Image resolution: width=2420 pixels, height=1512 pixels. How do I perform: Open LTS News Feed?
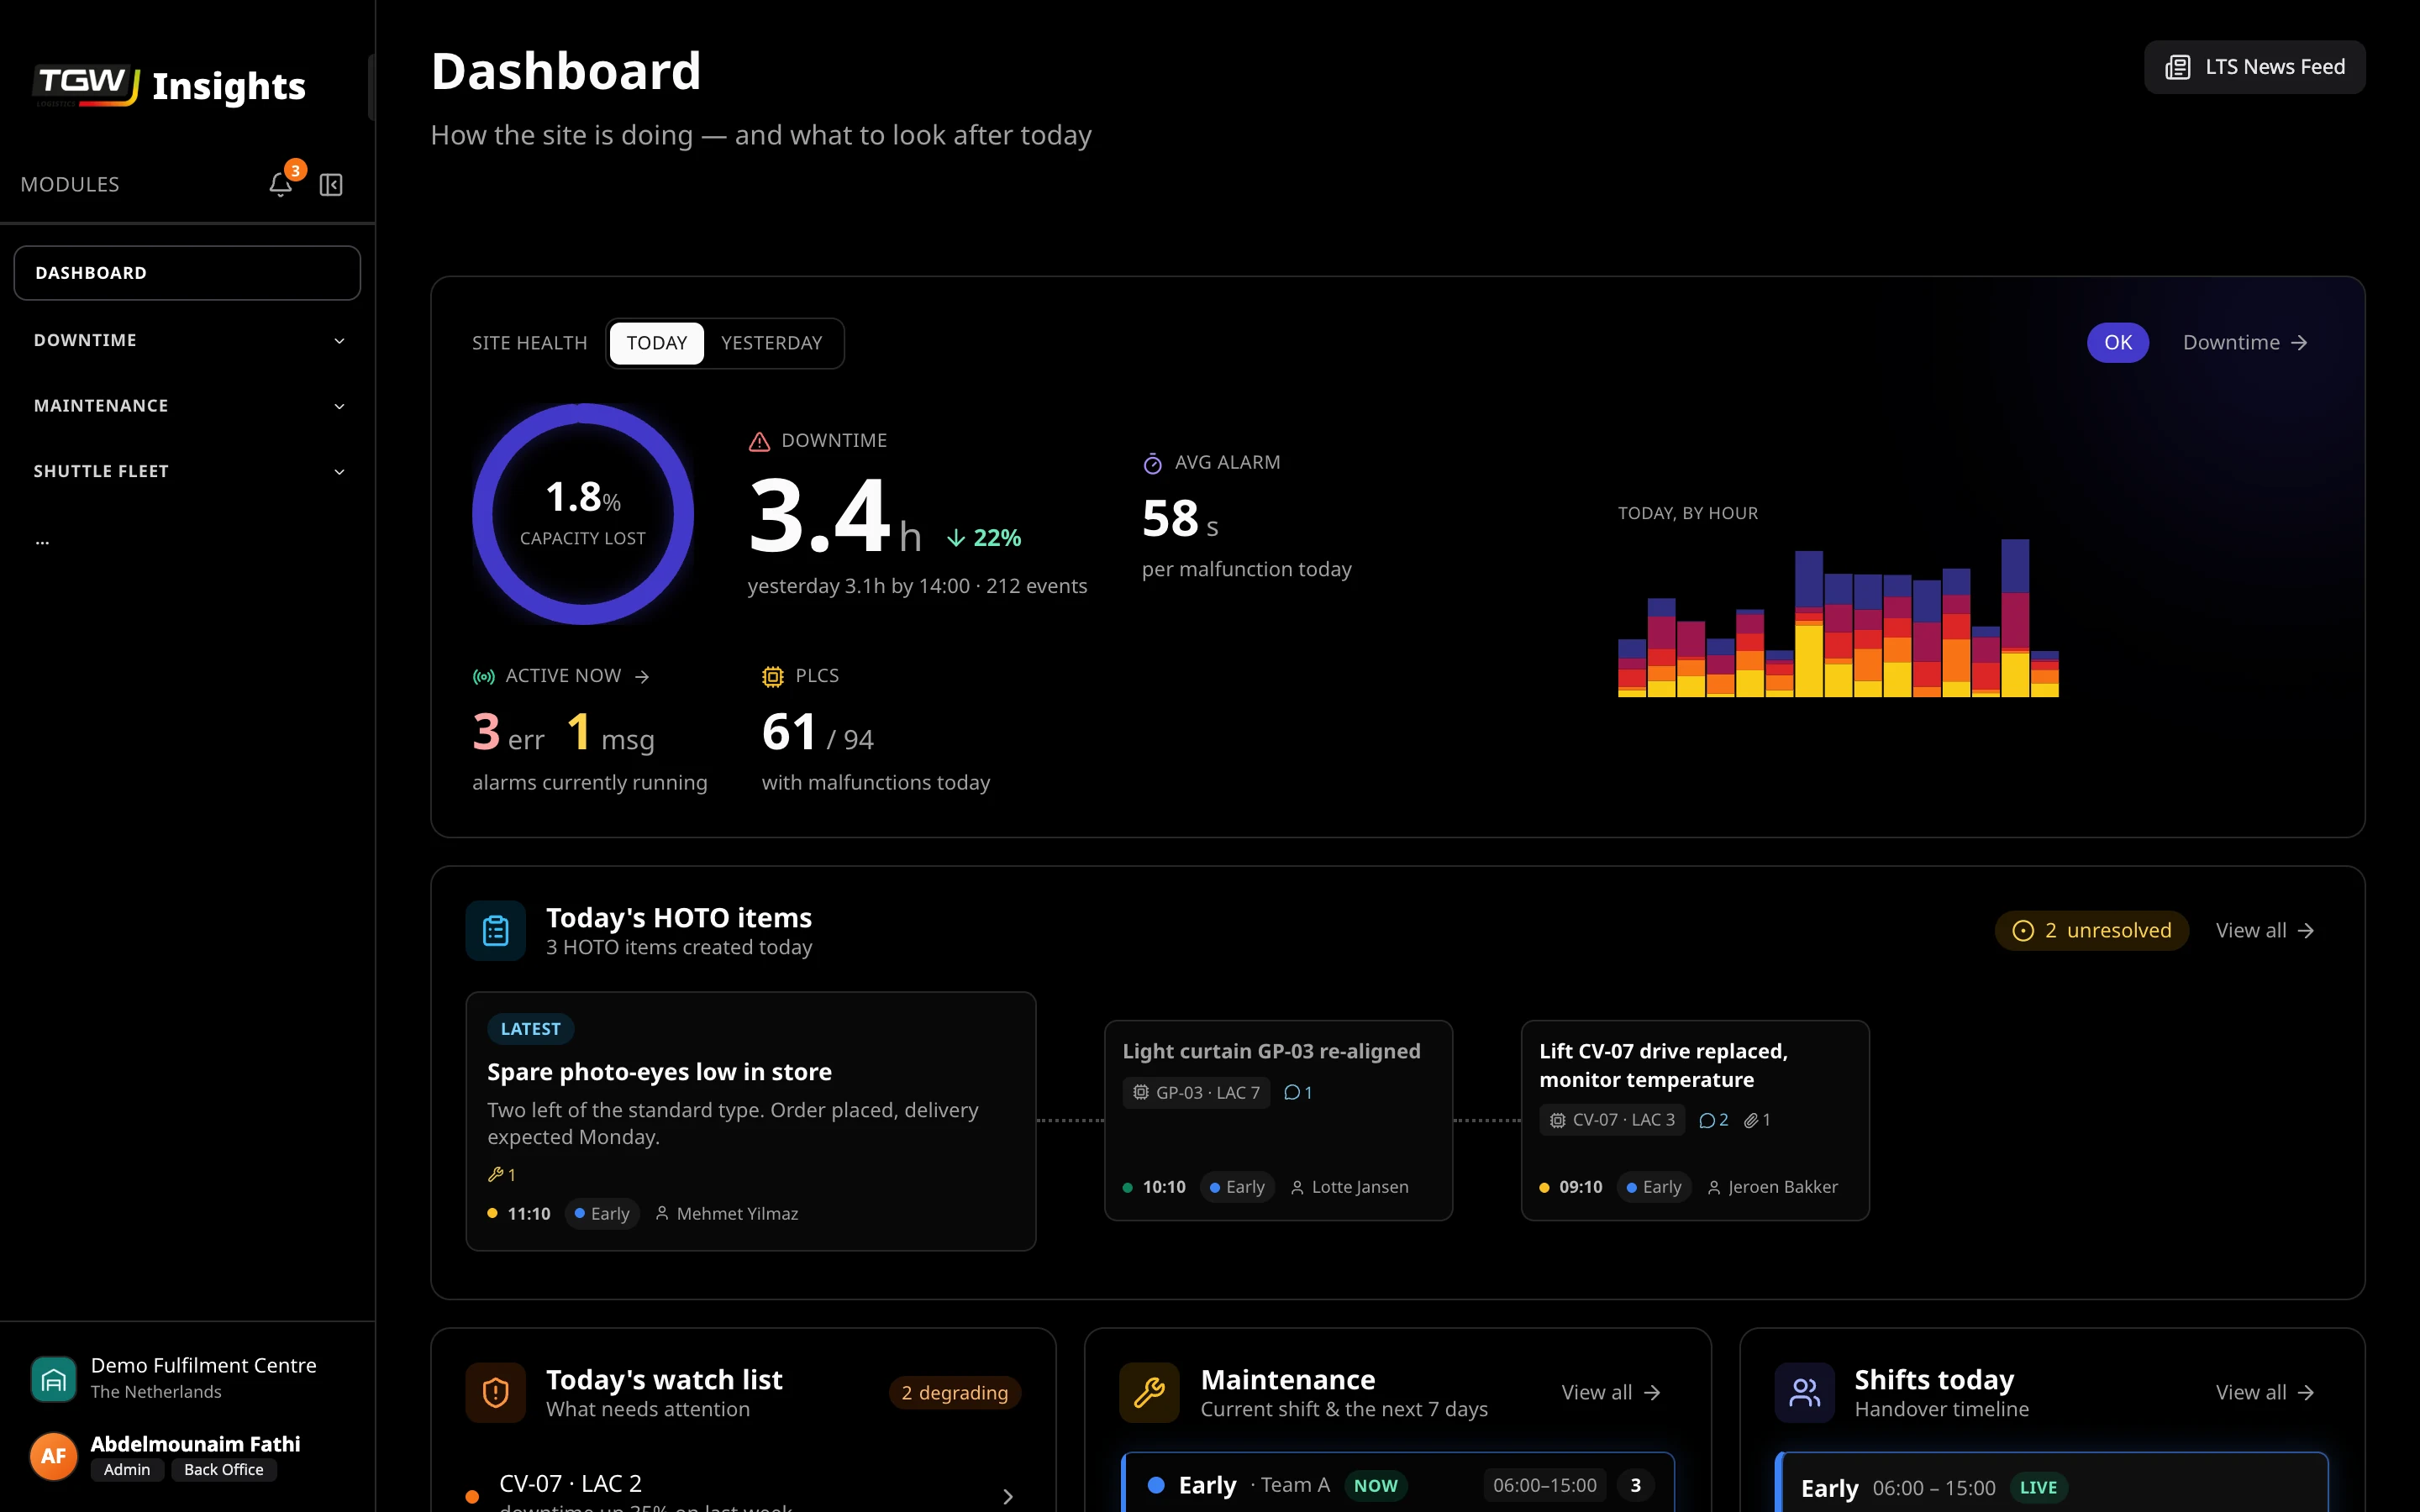pos(2255,67)
